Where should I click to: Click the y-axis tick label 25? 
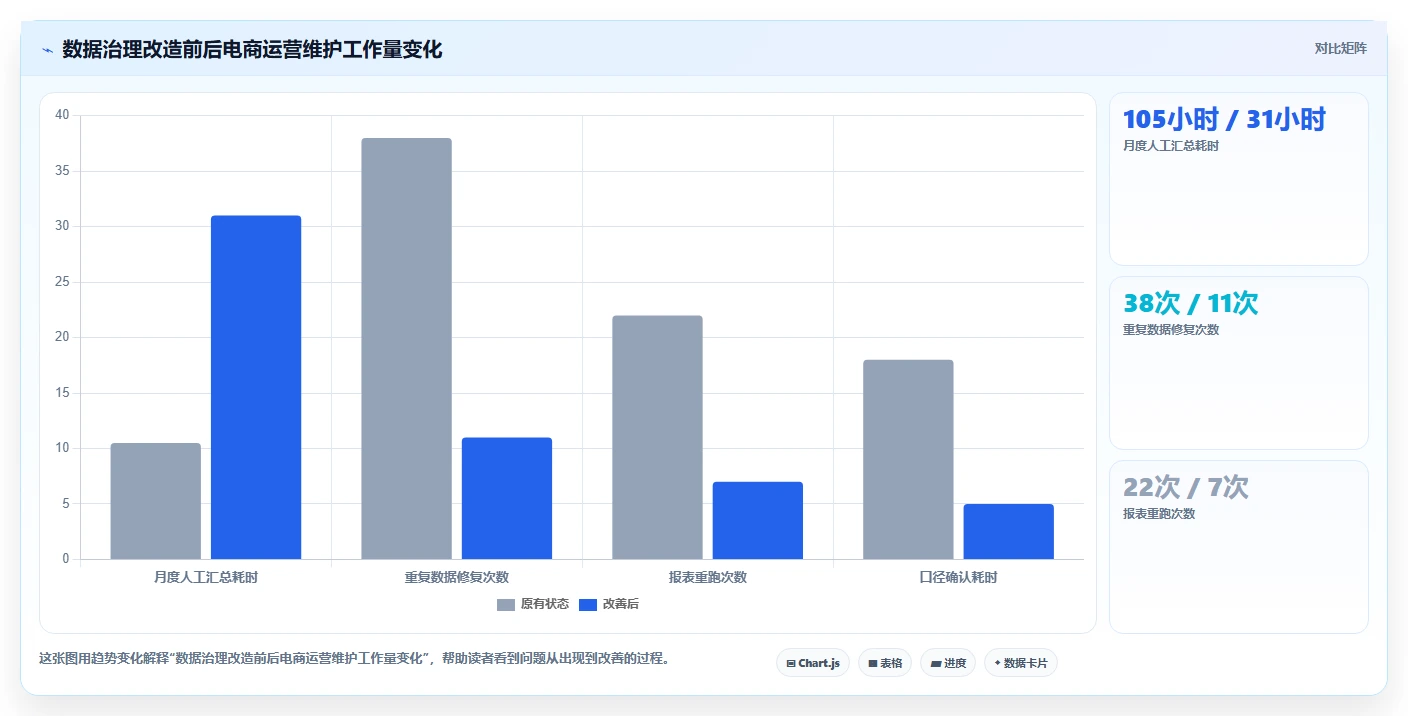pos(63,282)
